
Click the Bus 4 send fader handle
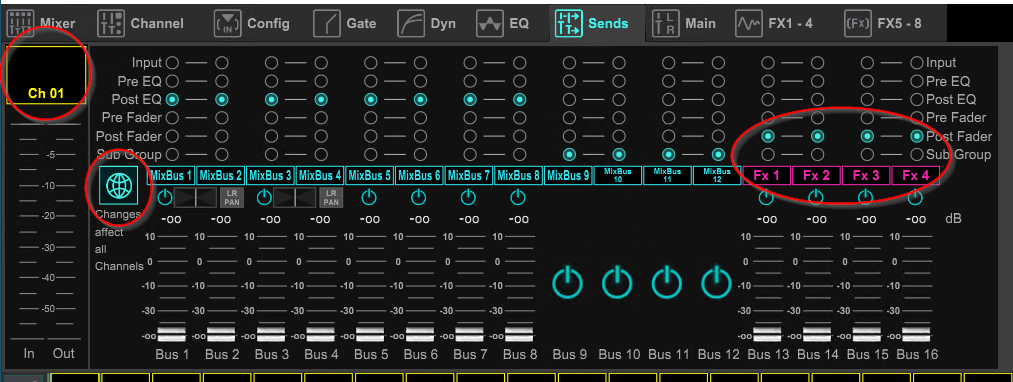coord(320,334)
